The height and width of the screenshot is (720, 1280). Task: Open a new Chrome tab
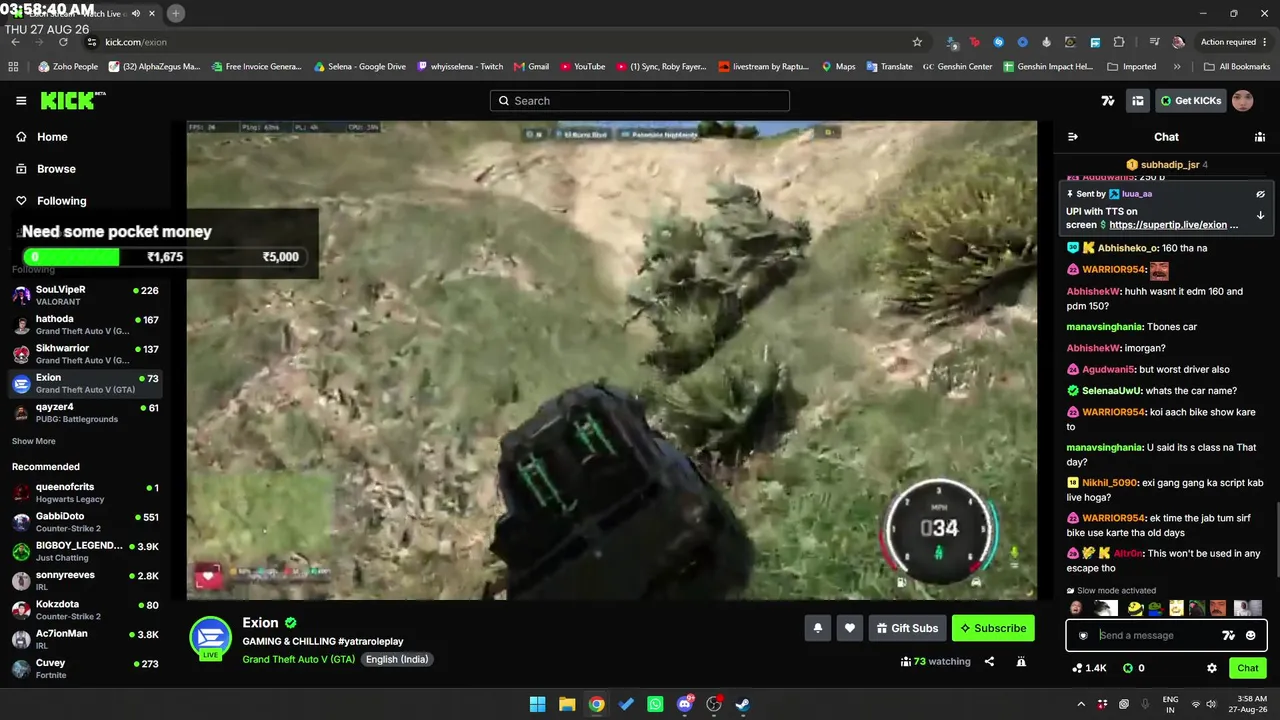(x=175, y=13)
